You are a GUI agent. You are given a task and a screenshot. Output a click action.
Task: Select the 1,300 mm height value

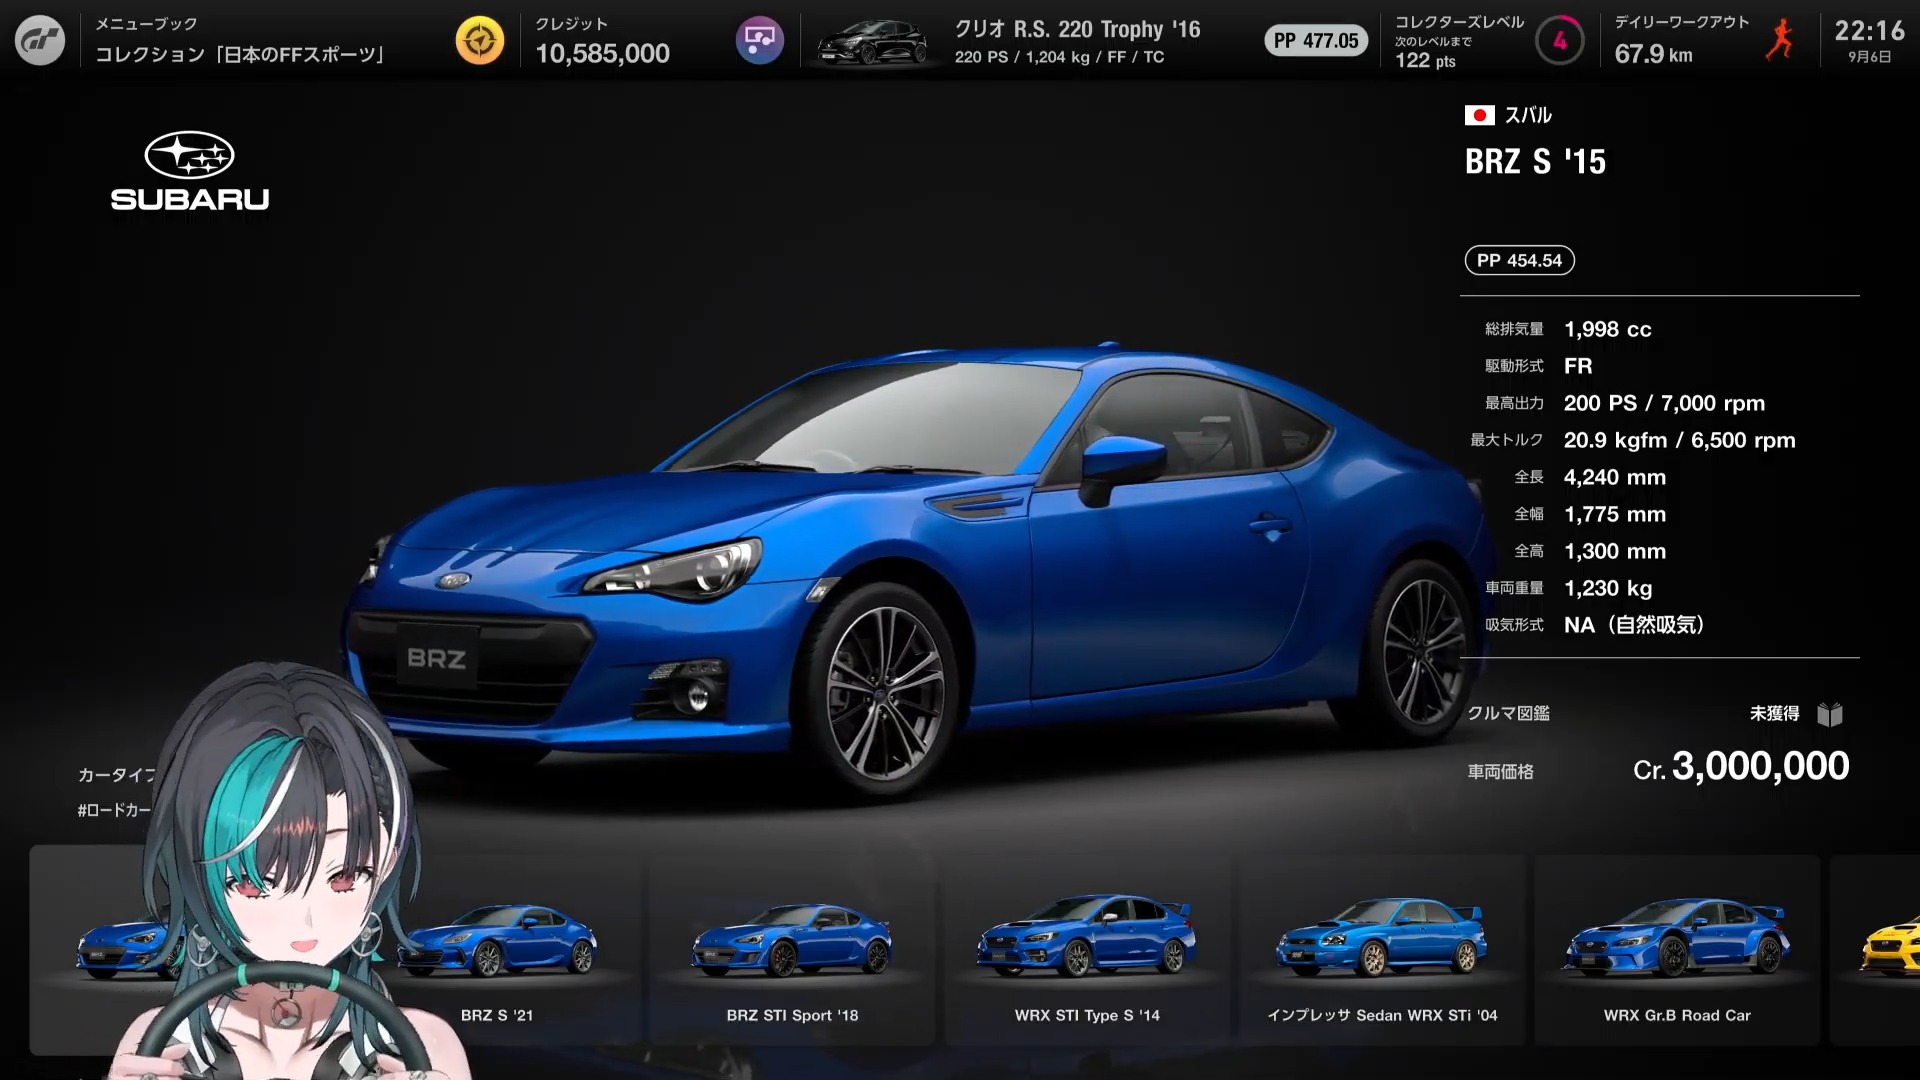click(x=1615, y=551)
